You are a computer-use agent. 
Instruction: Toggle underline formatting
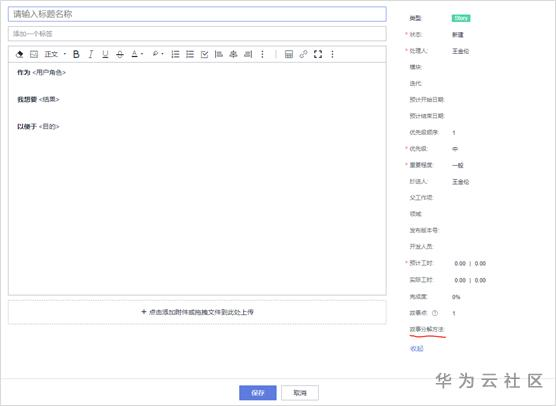(x=105, y=54)
